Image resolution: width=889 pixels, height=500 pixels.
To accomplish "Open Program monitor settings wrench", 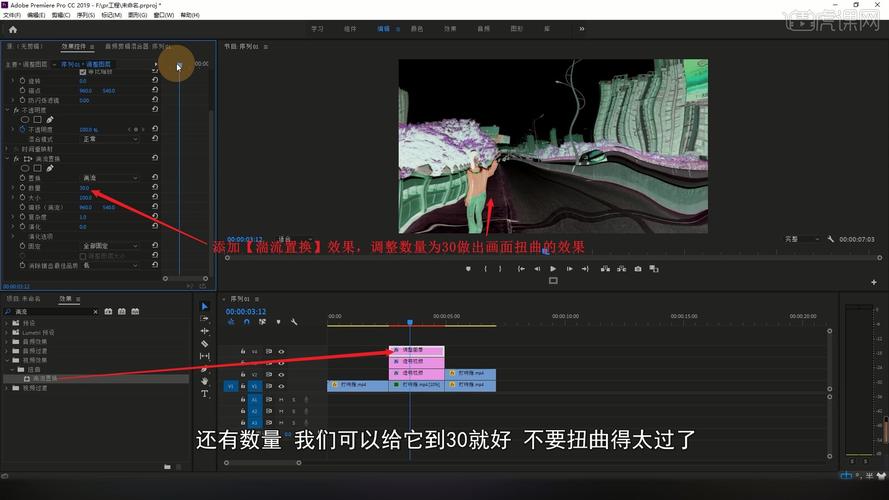I will click(831, 239).
